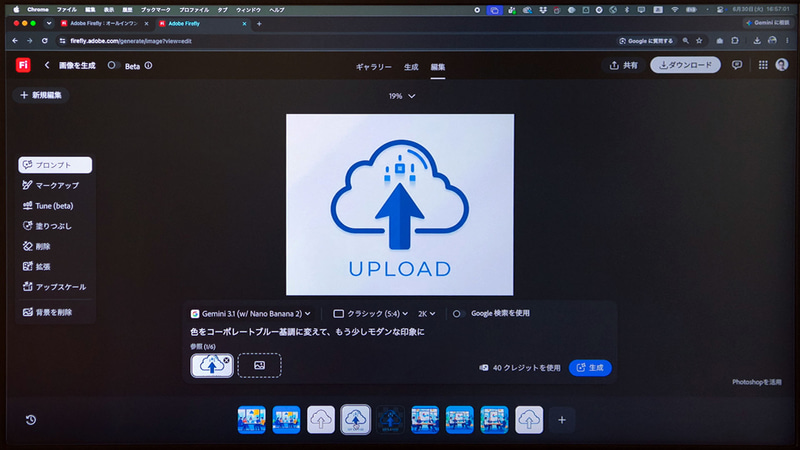Open the feedback chat icon
The image size is (800, 450).
pyautogui.click(x=737, y=65)
